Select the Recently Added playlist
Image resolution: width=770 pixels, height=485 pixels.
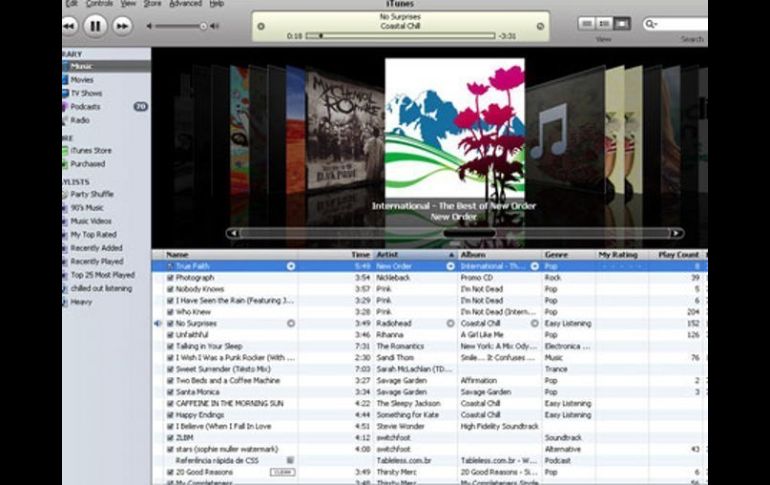(96, 248)
